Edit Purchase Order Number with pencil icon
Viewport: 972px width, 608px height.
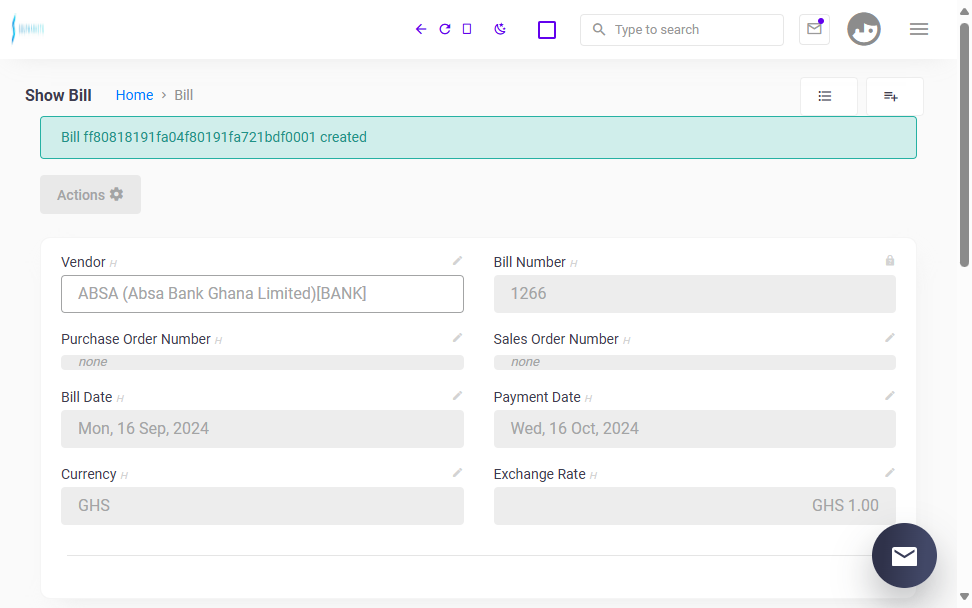coord(457,338)
